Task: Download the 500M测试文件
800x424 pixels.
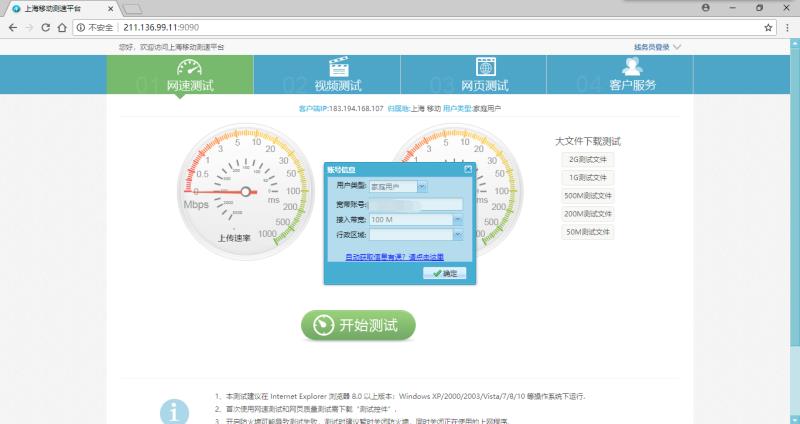Action: click(x=588, y=195)
